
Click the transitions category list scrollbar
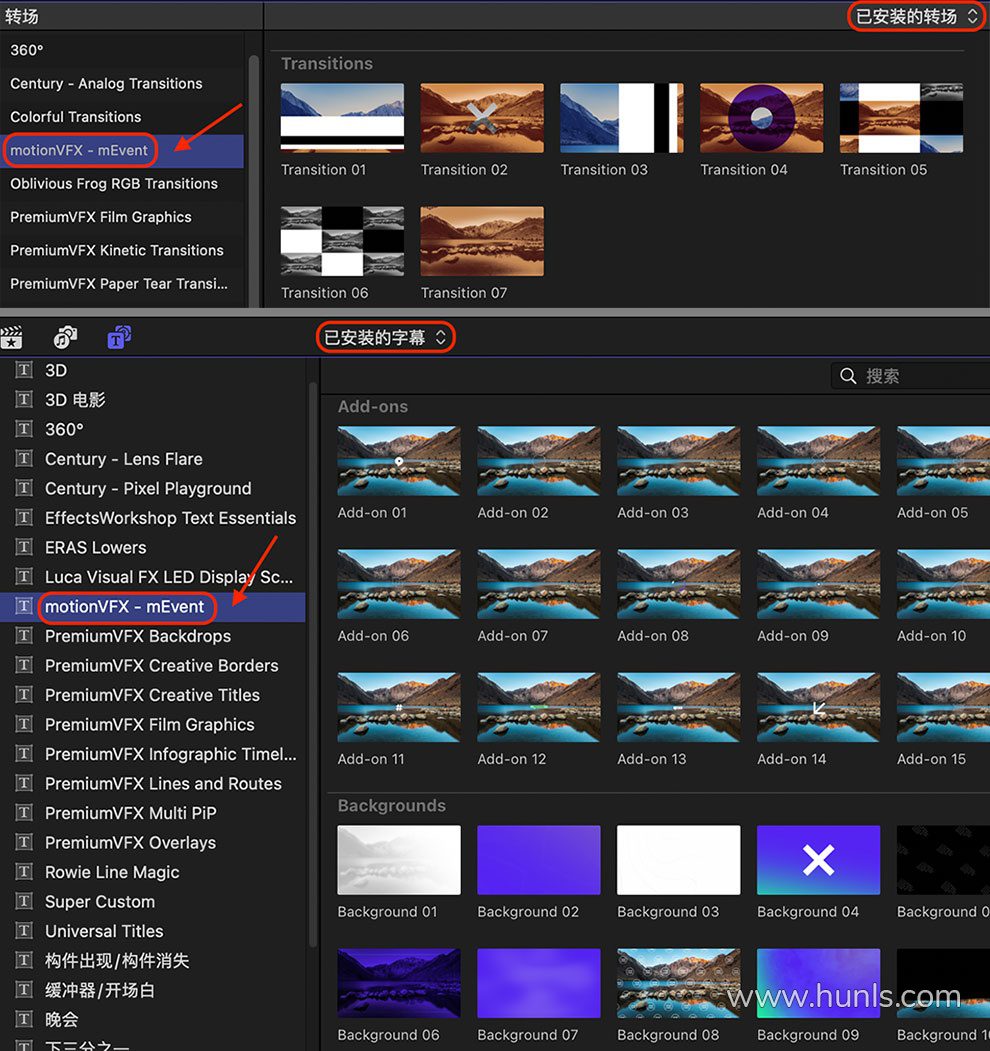[253, 181]
